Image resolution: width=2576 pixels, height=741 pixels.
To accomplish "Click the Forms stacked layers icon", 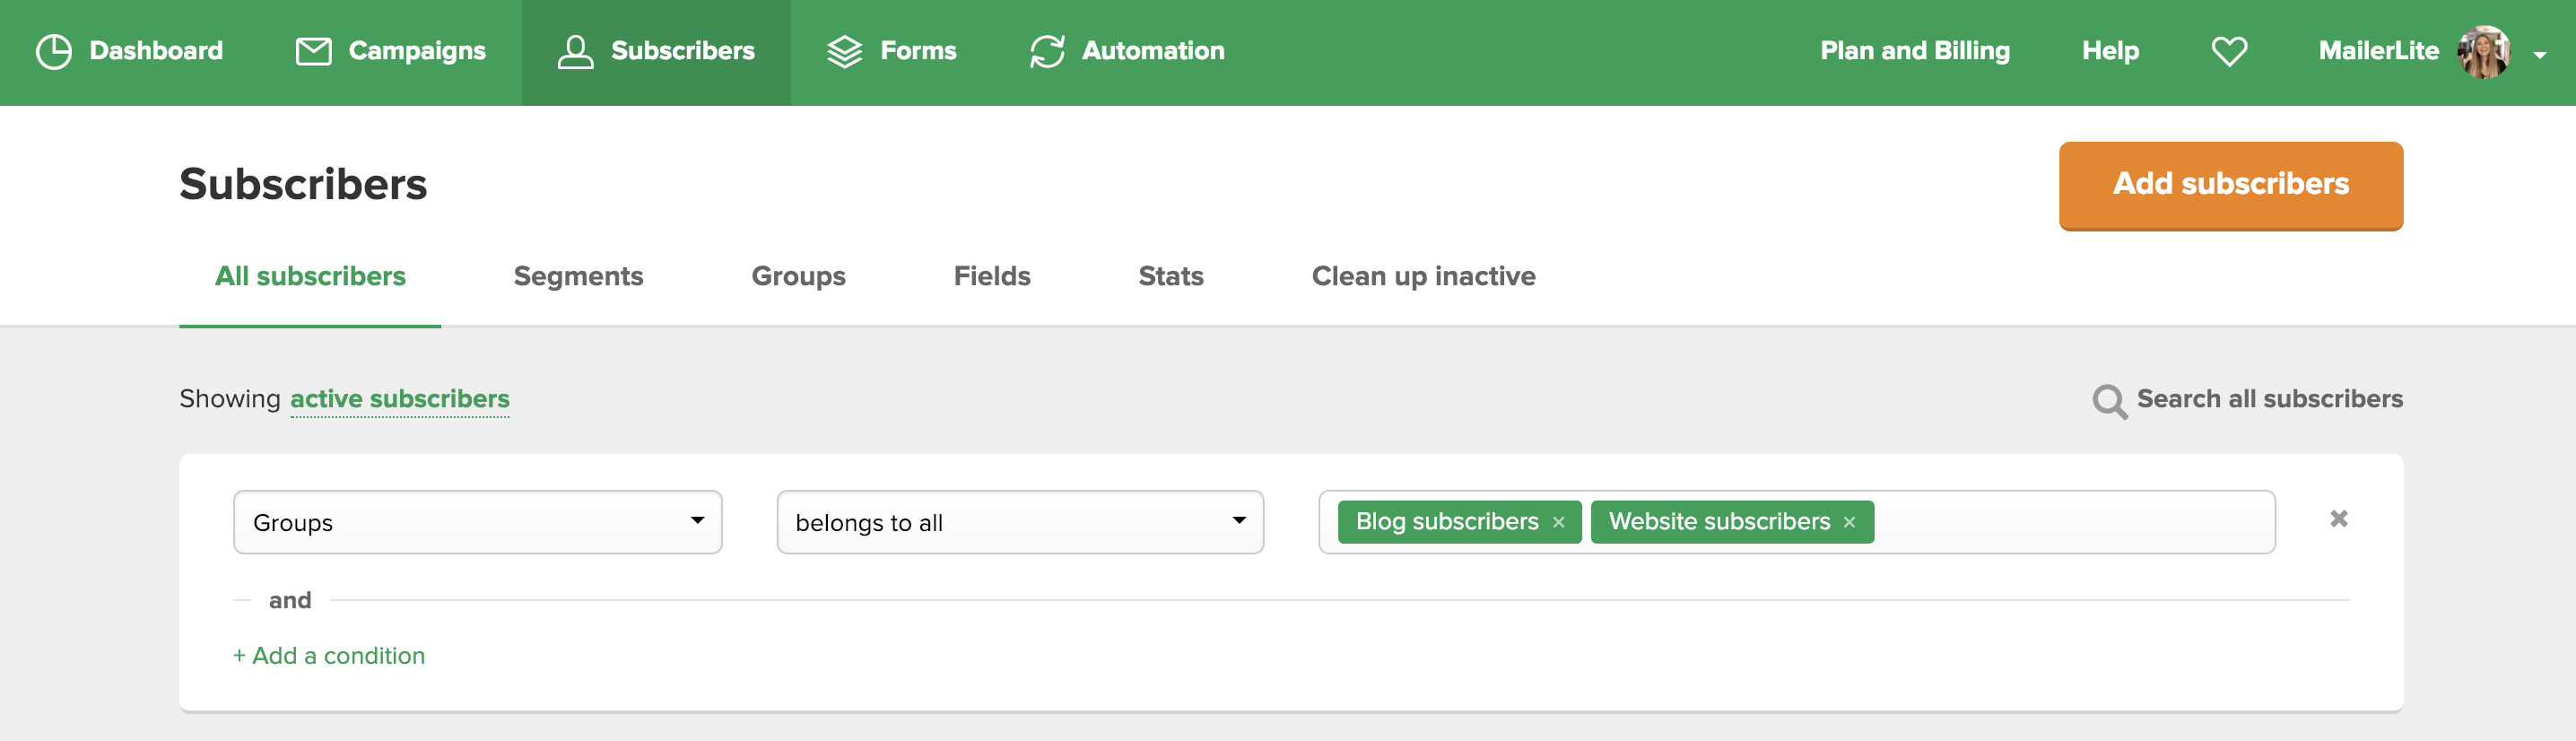I will 844,51.
